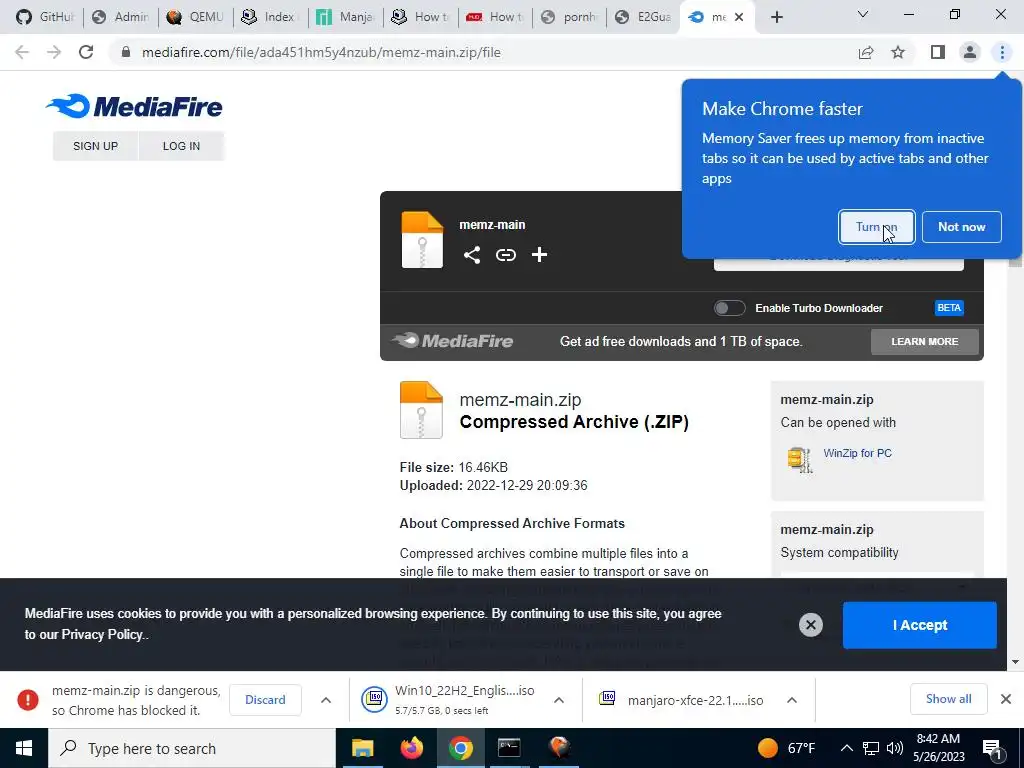Switch to the E2Guardian tab
Image resolution: width=1024 pixels, height=768 pixels.
[644, 17]
